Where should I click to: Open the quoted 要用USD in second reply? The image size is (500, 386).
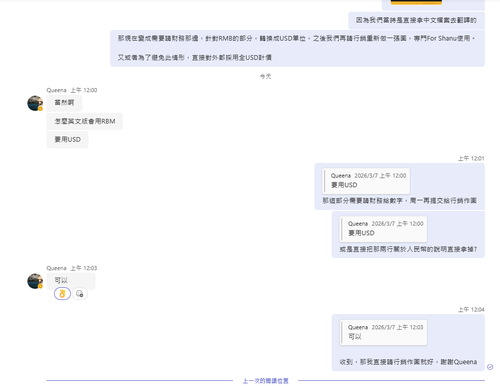383,229
